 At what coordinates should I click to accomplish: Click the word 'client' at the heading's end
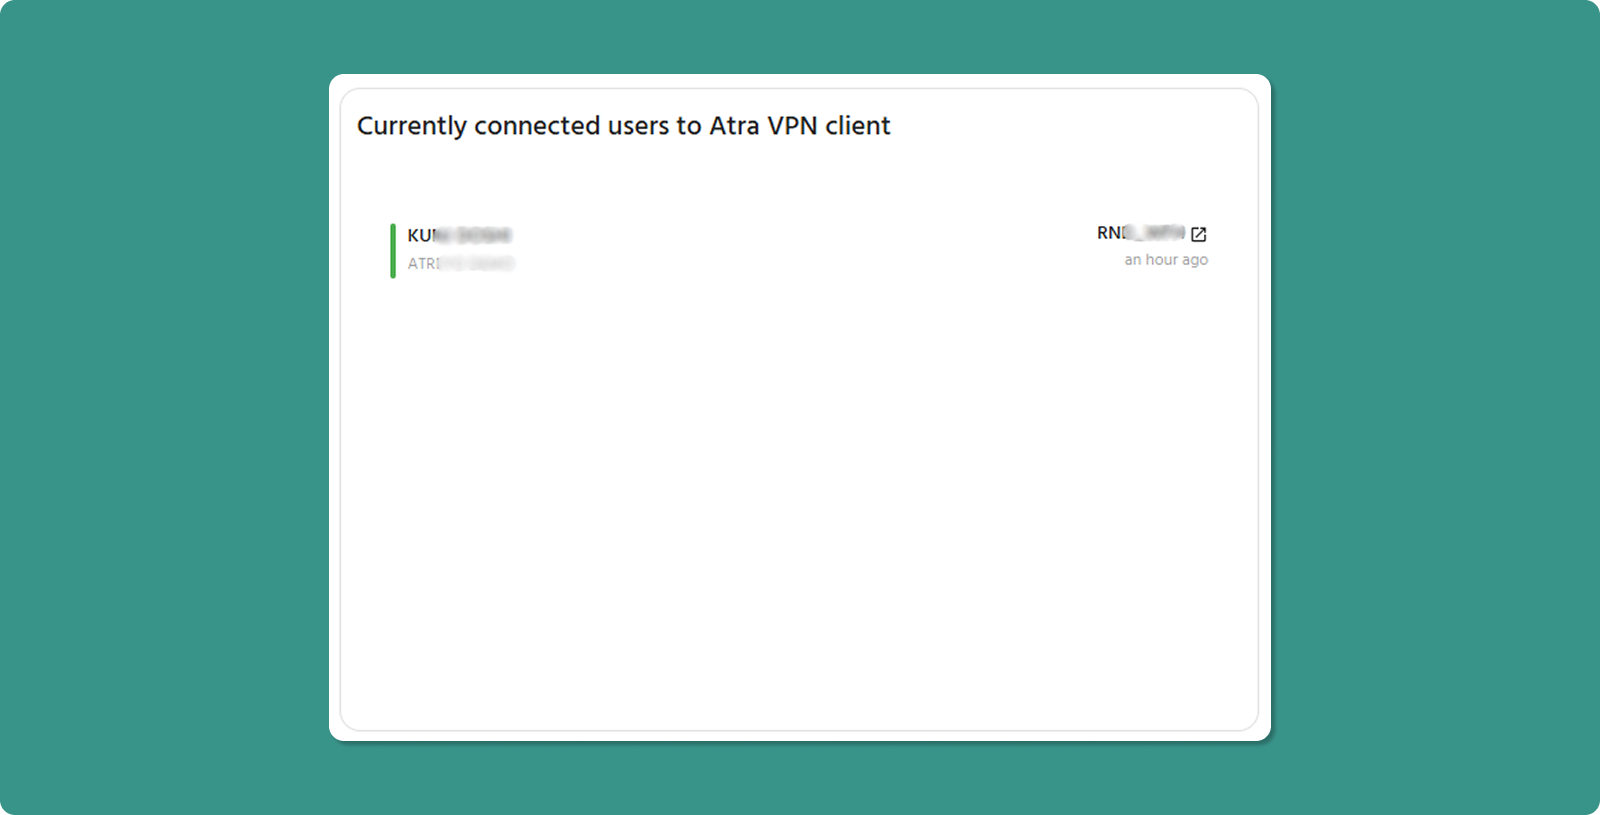point(857,126)
